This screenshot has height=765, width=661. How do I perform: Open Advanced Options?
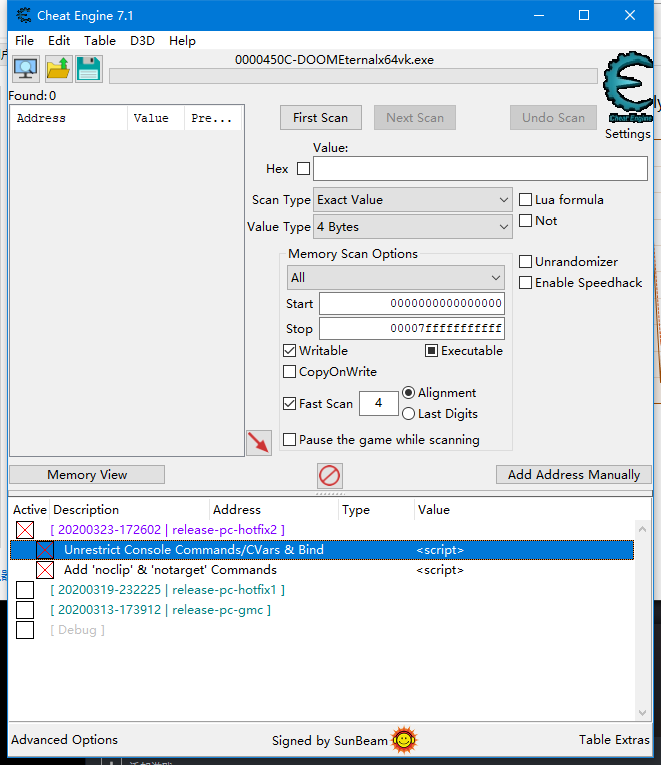point(64,740)
